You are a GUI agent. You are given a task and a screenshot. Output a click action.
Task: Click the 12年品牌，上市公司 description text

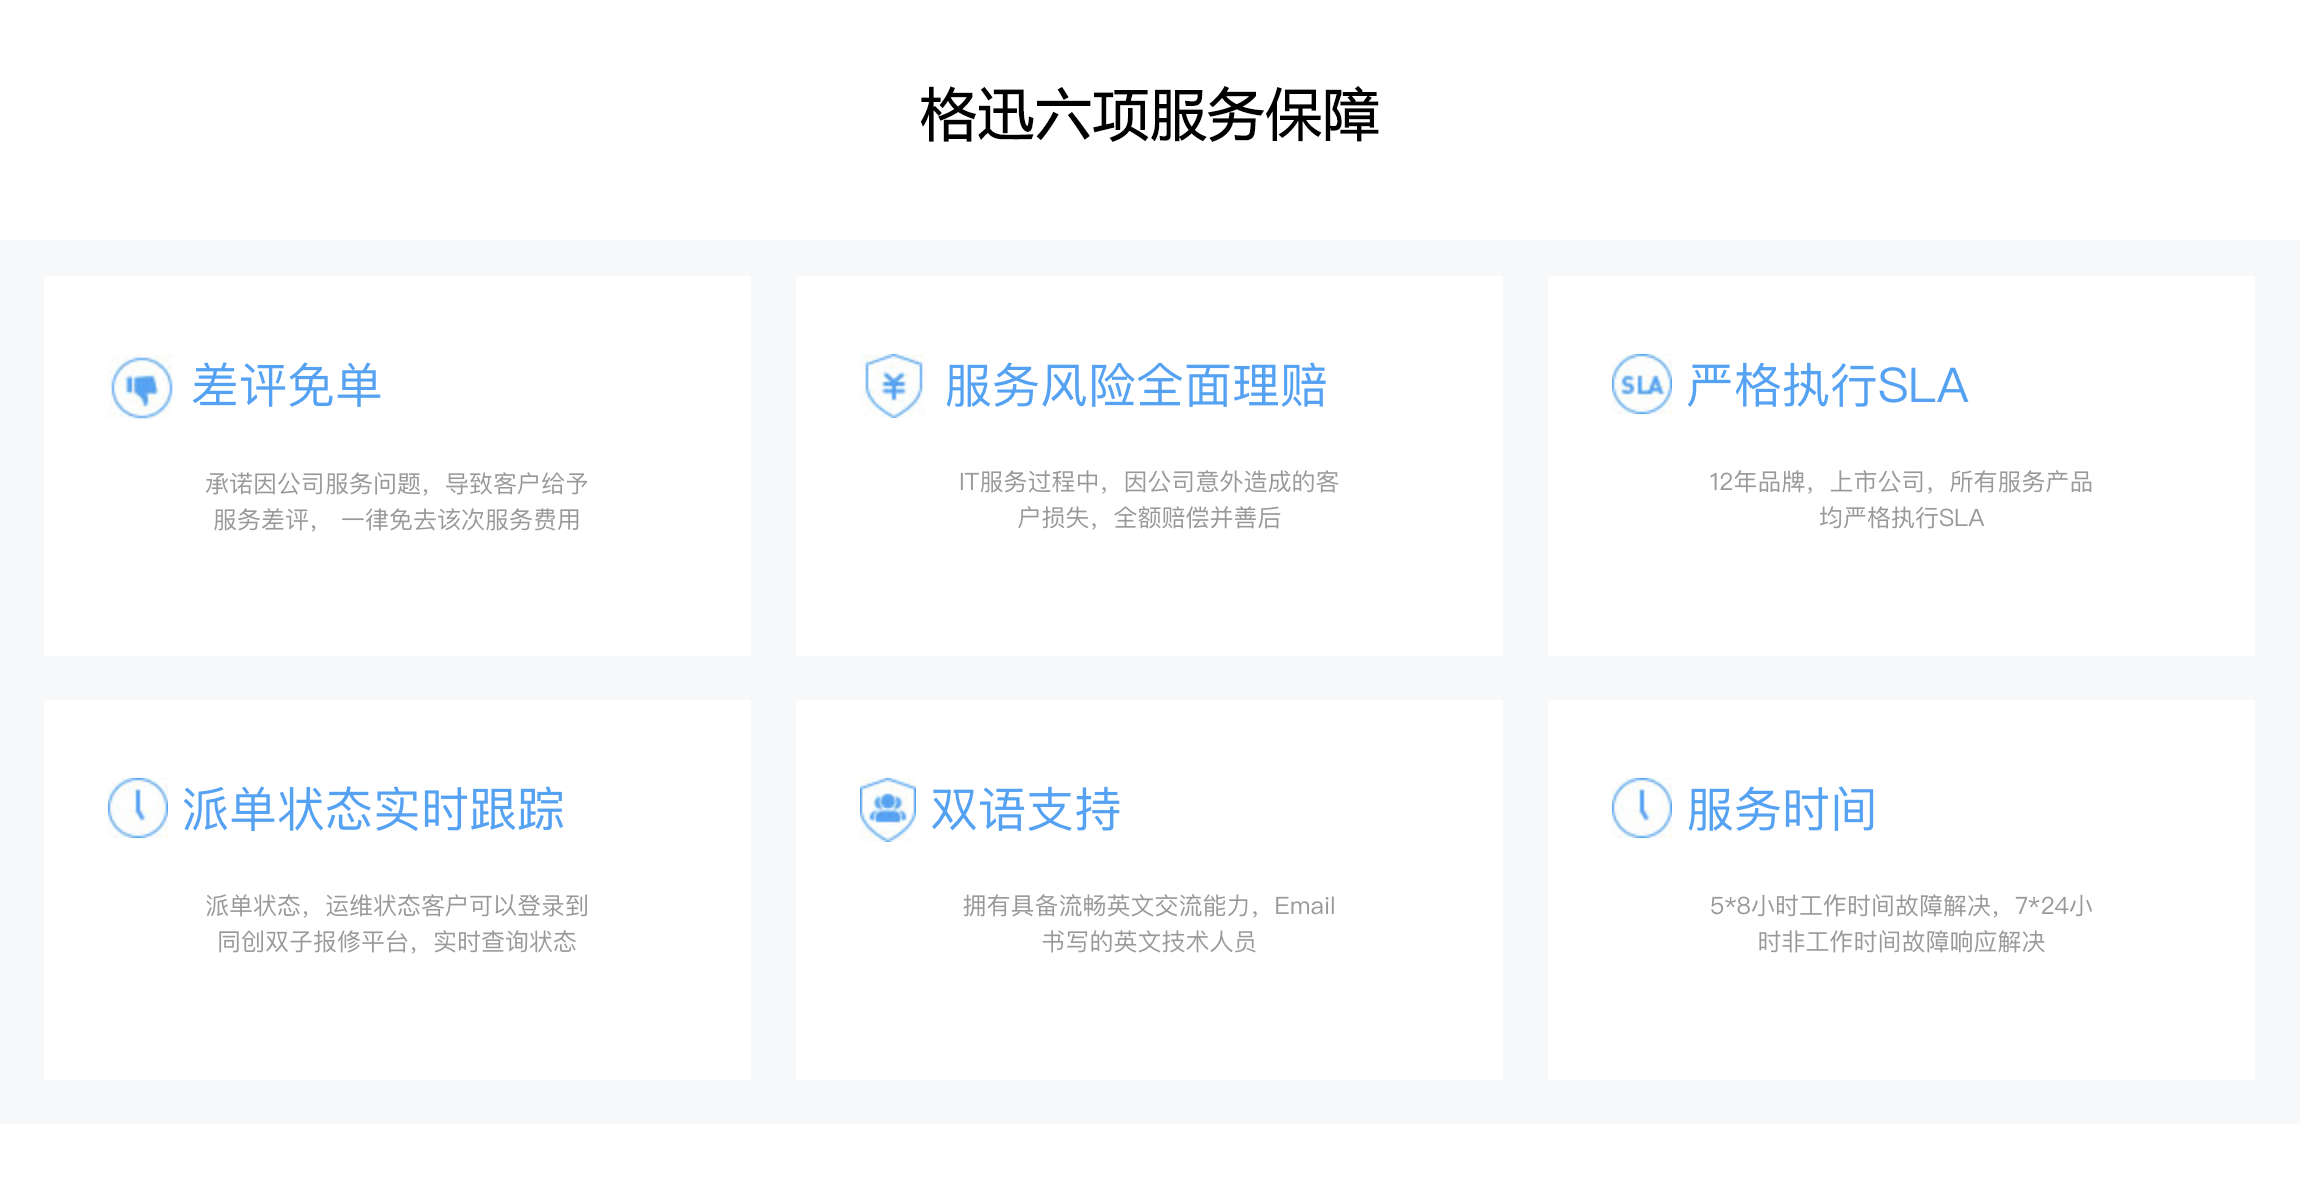pos(1900,482)
